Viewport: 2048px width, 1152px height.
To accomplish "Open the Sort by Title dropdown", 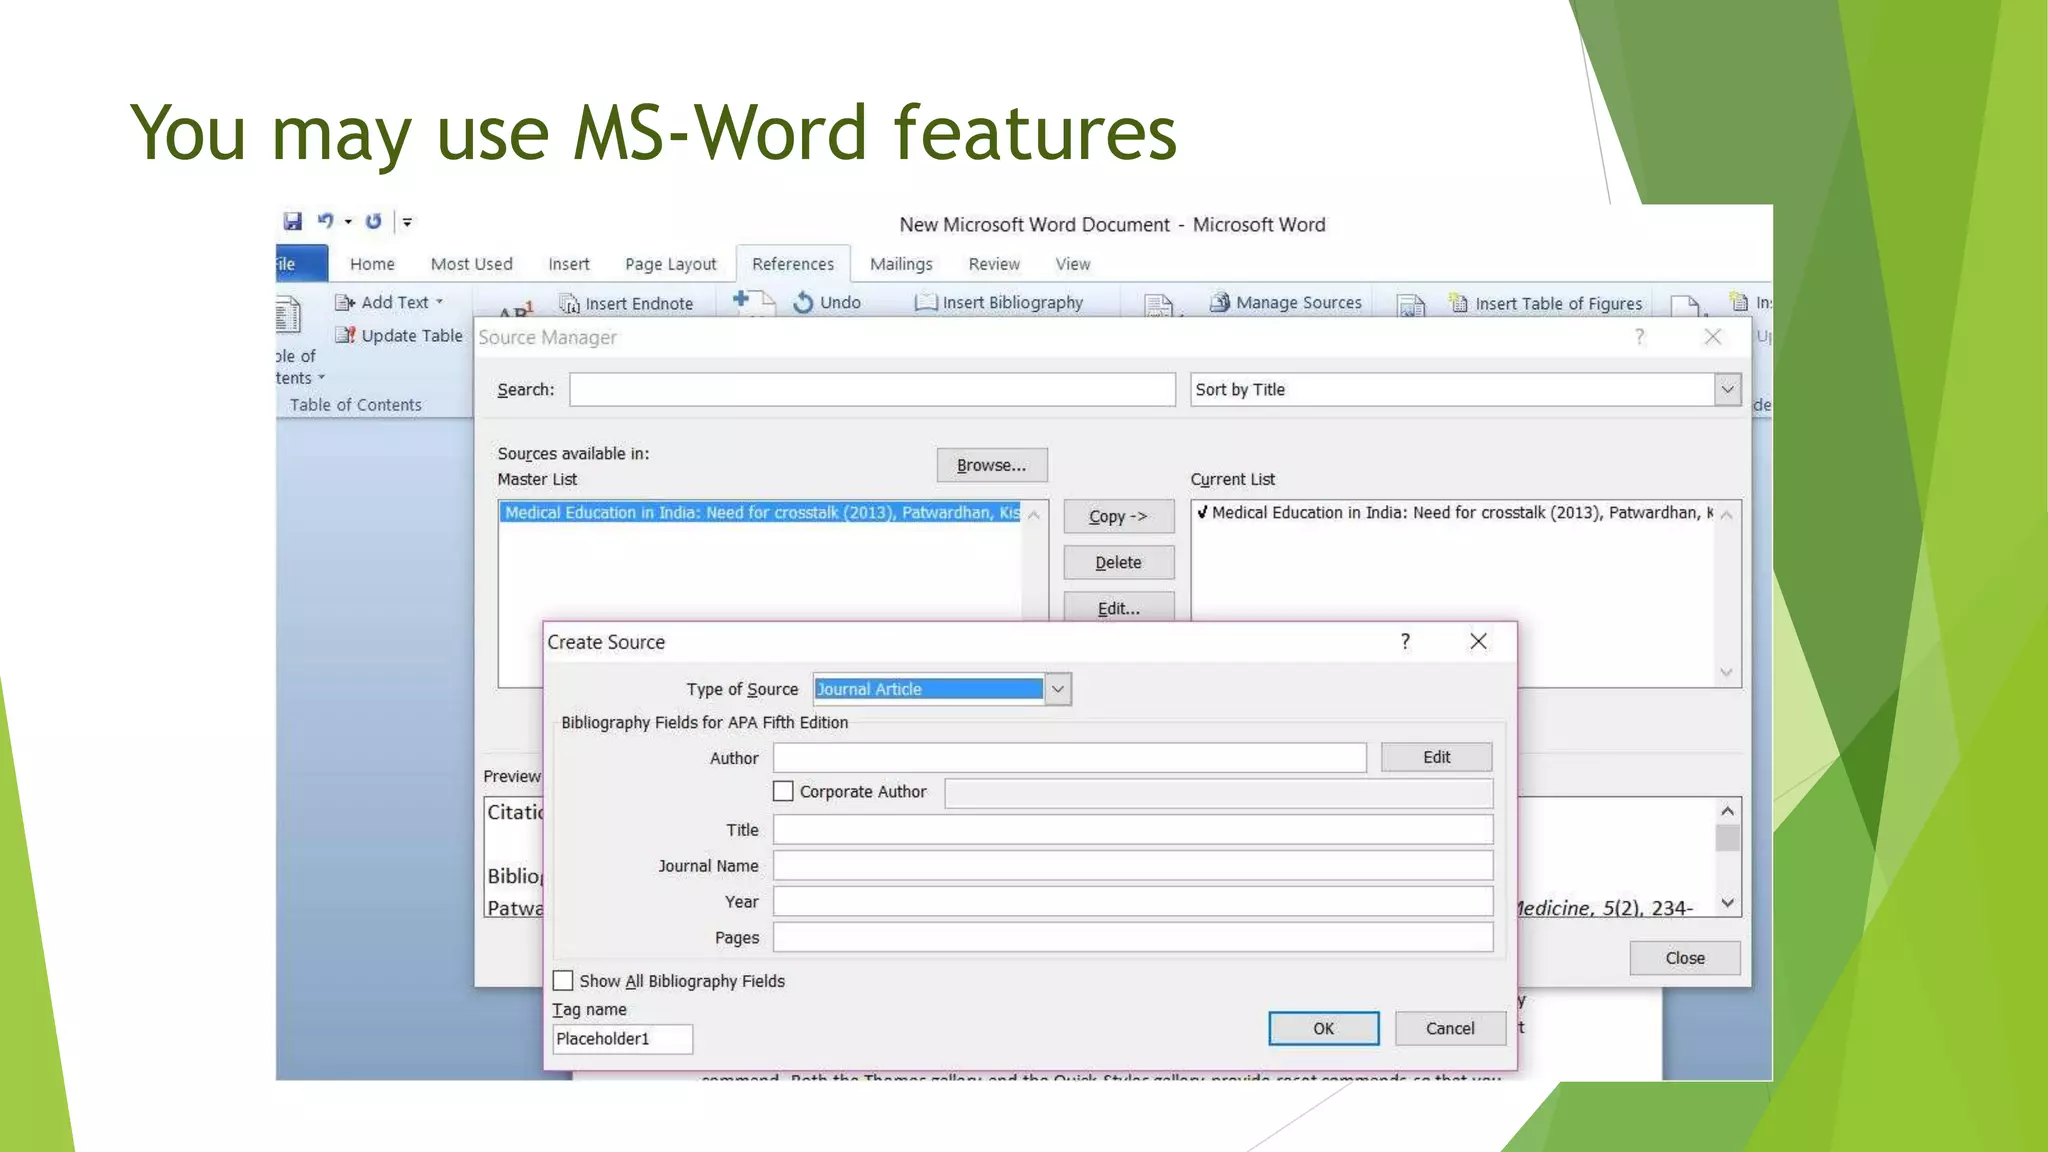I will pos(1727,389).
